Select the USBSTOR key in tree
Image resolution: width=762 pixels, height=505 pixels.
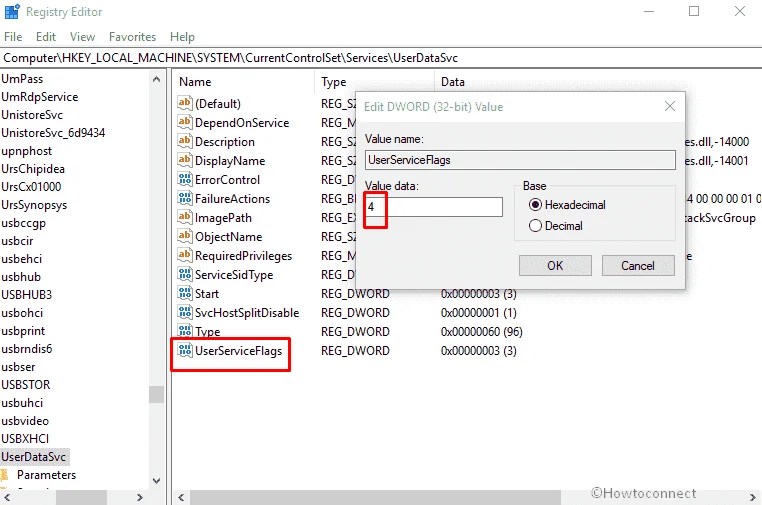coord(25,384)
